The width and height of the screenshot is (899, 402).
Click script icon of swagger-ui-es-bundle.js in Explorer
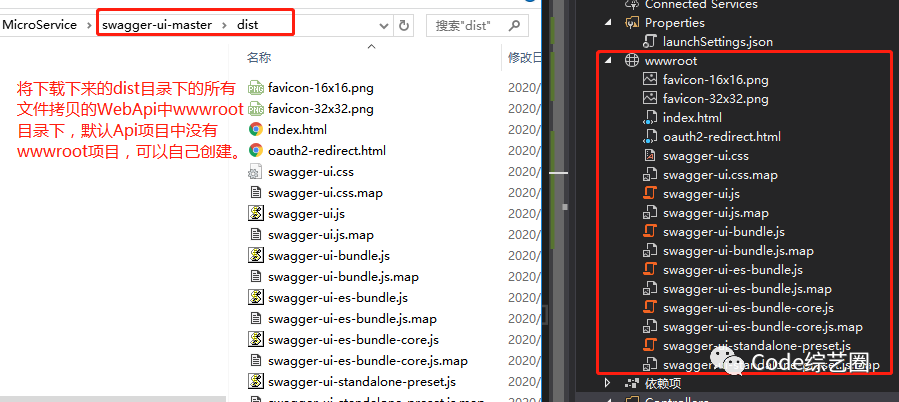click(x=256, y=298)
